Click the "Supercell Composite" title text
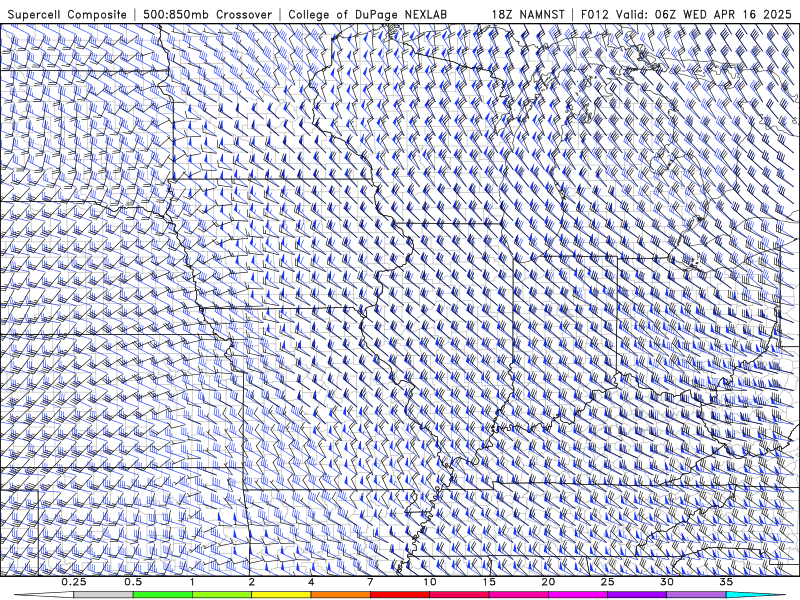This screenshot has height=600, width=800. (x=67, y=14)
